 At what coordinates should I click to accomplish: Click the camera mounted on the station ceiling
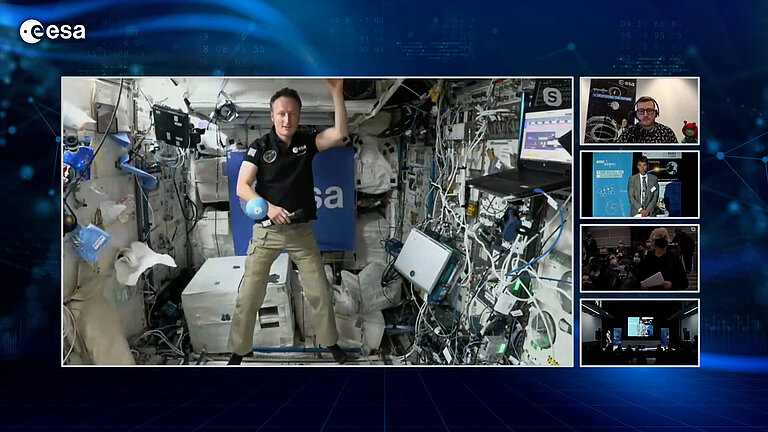[226, 111]
